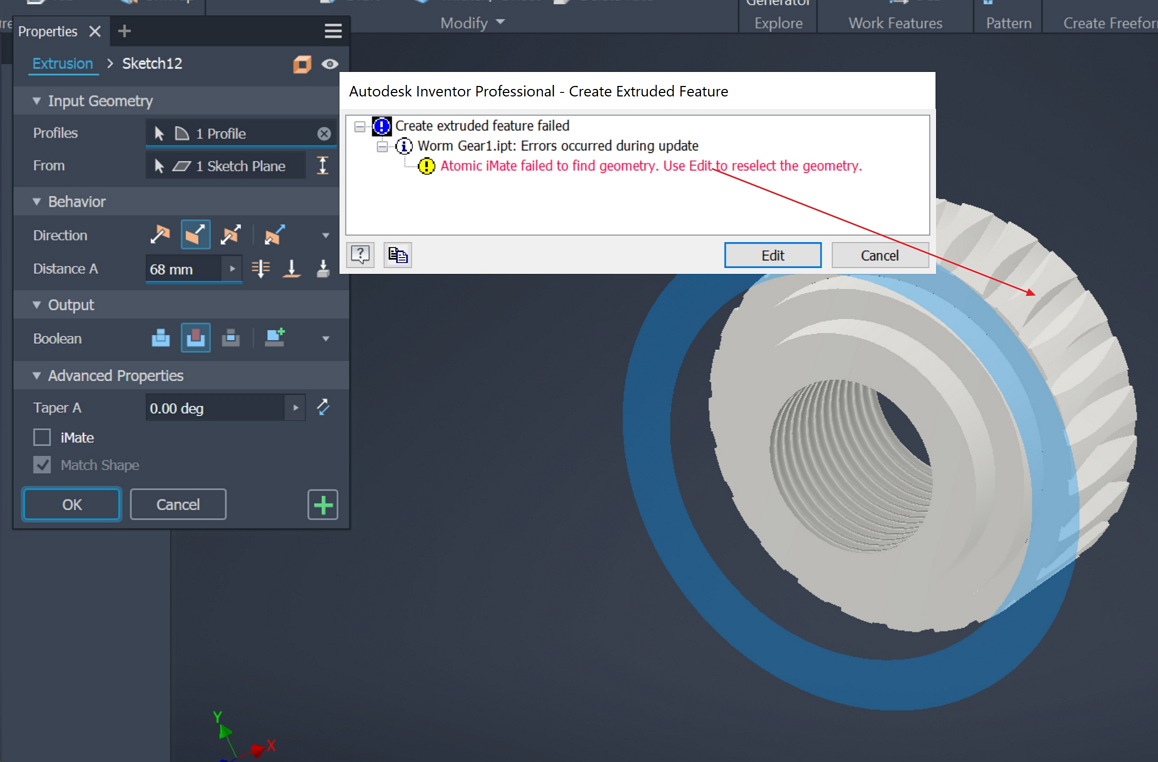1158x762 pixels.
Task: Open the Modify panel dropdown
Action: pos(473,23)
